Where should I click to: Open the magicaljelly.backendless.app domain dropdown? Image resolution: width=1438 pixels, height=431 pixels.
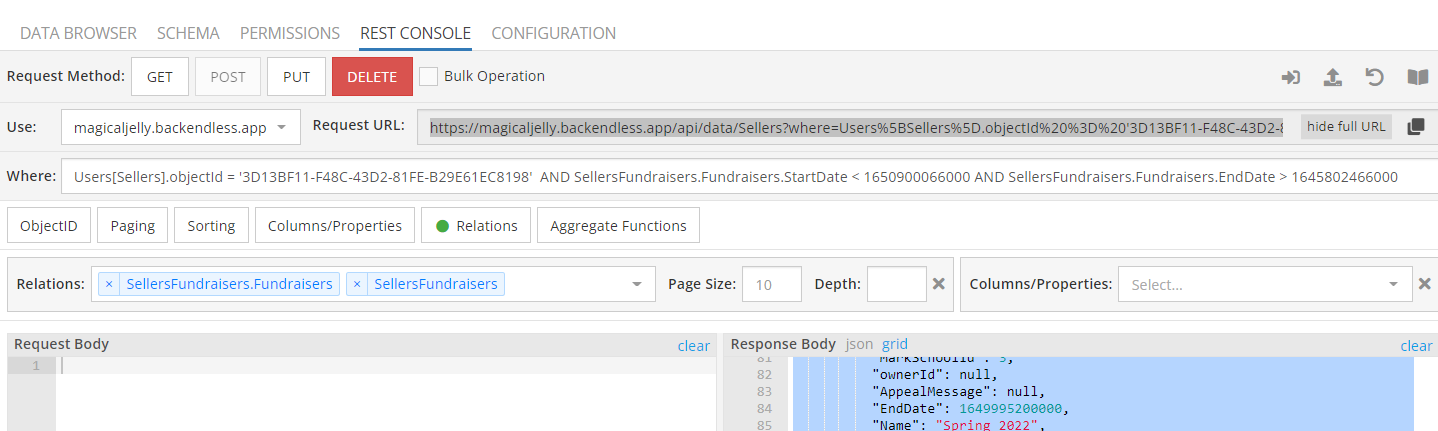(180, 127)
